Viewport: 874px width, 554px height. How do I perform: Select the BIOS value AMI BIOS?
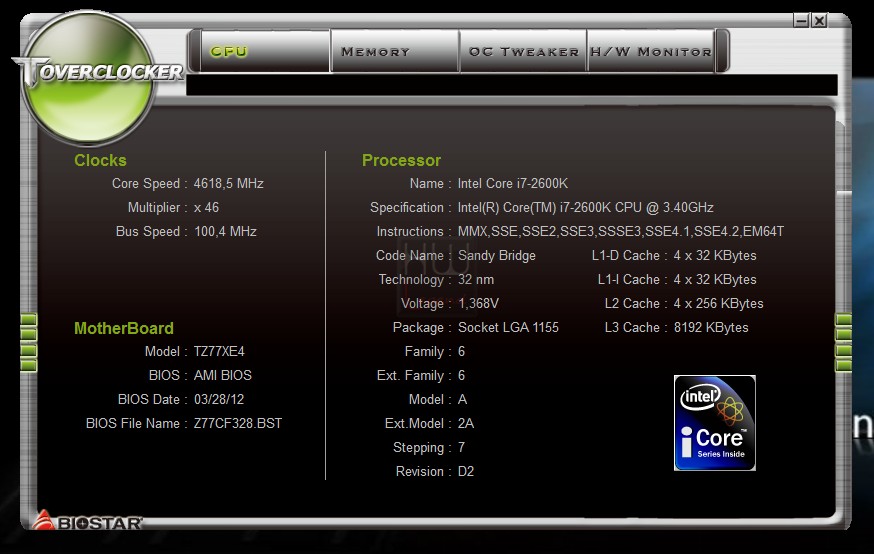[222, 375]
